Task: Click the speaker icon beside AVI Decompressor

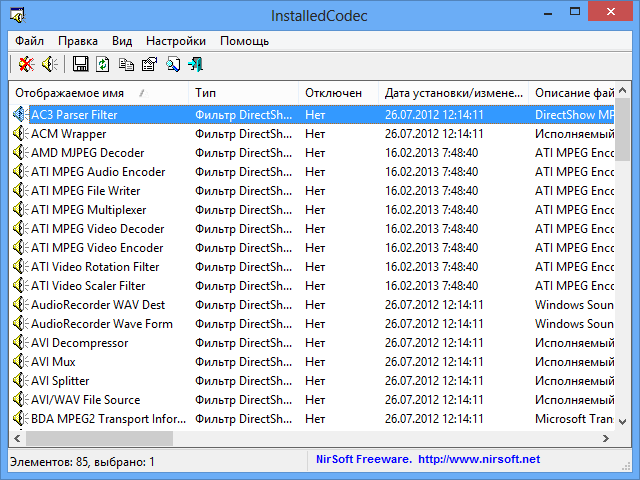Action: [21, 342]
